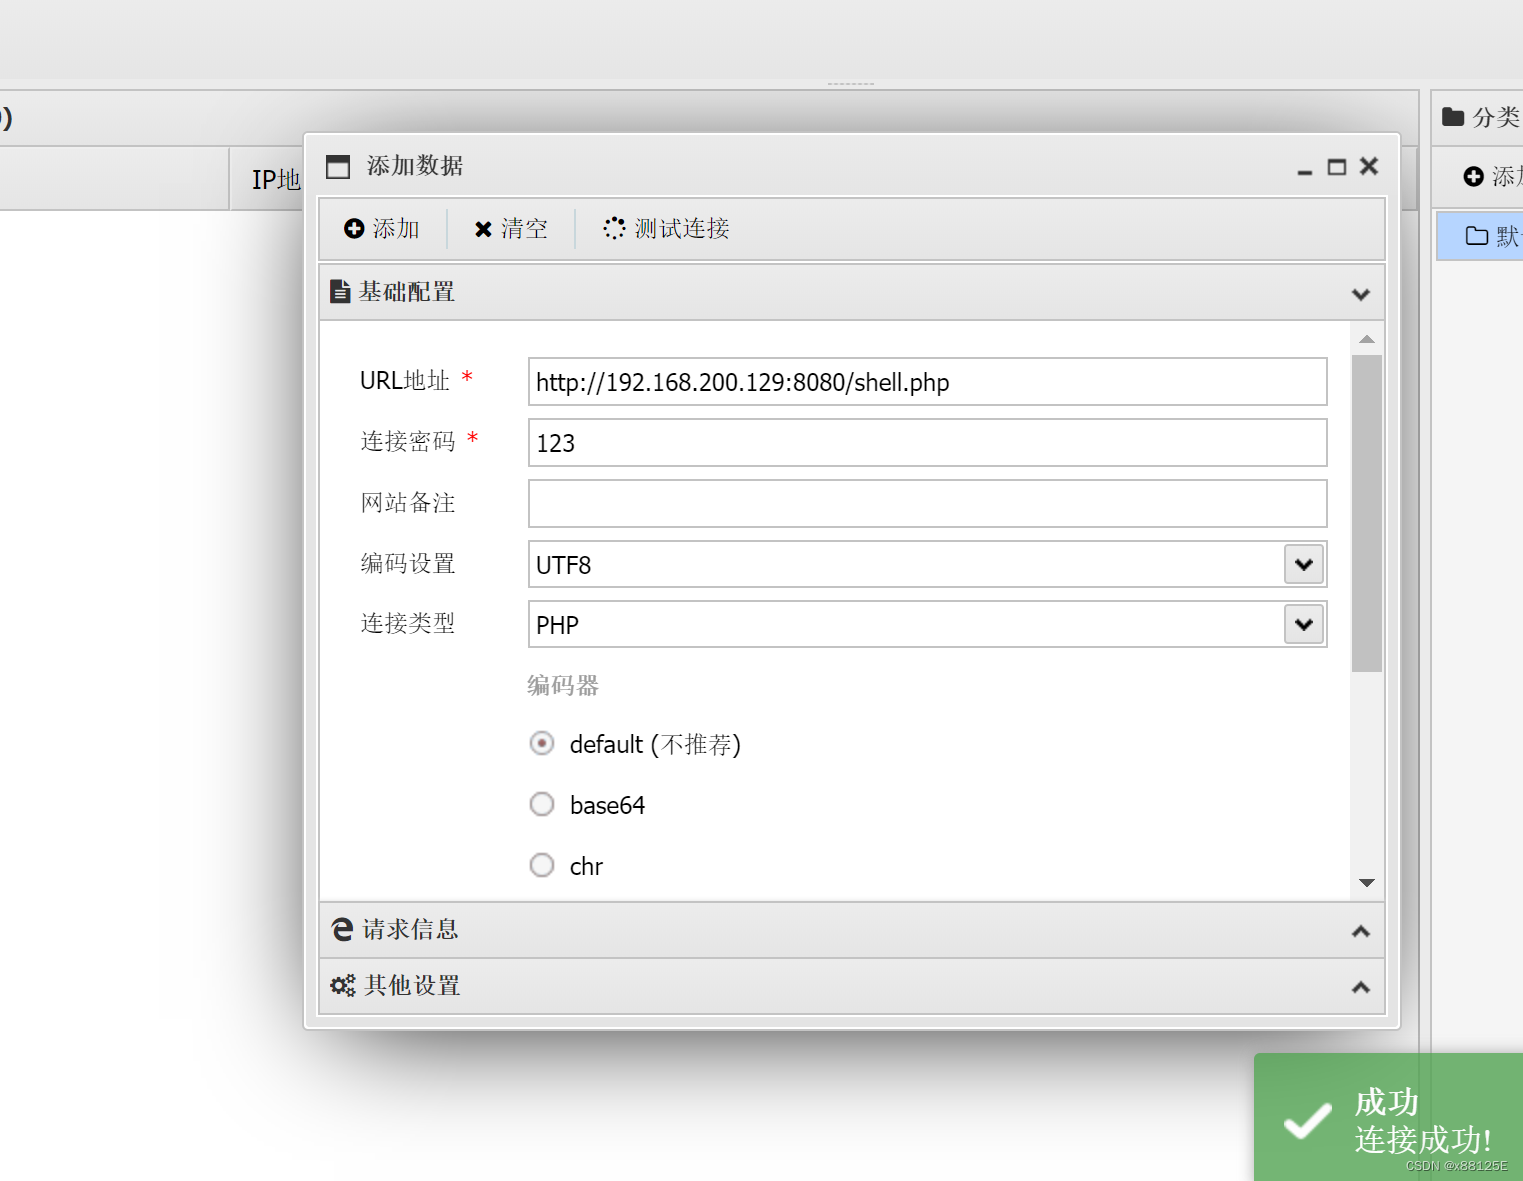Click the UTF8 encoding combo box
The height and width of the screenshot is (1181, 1523).
tap(927, 565)
